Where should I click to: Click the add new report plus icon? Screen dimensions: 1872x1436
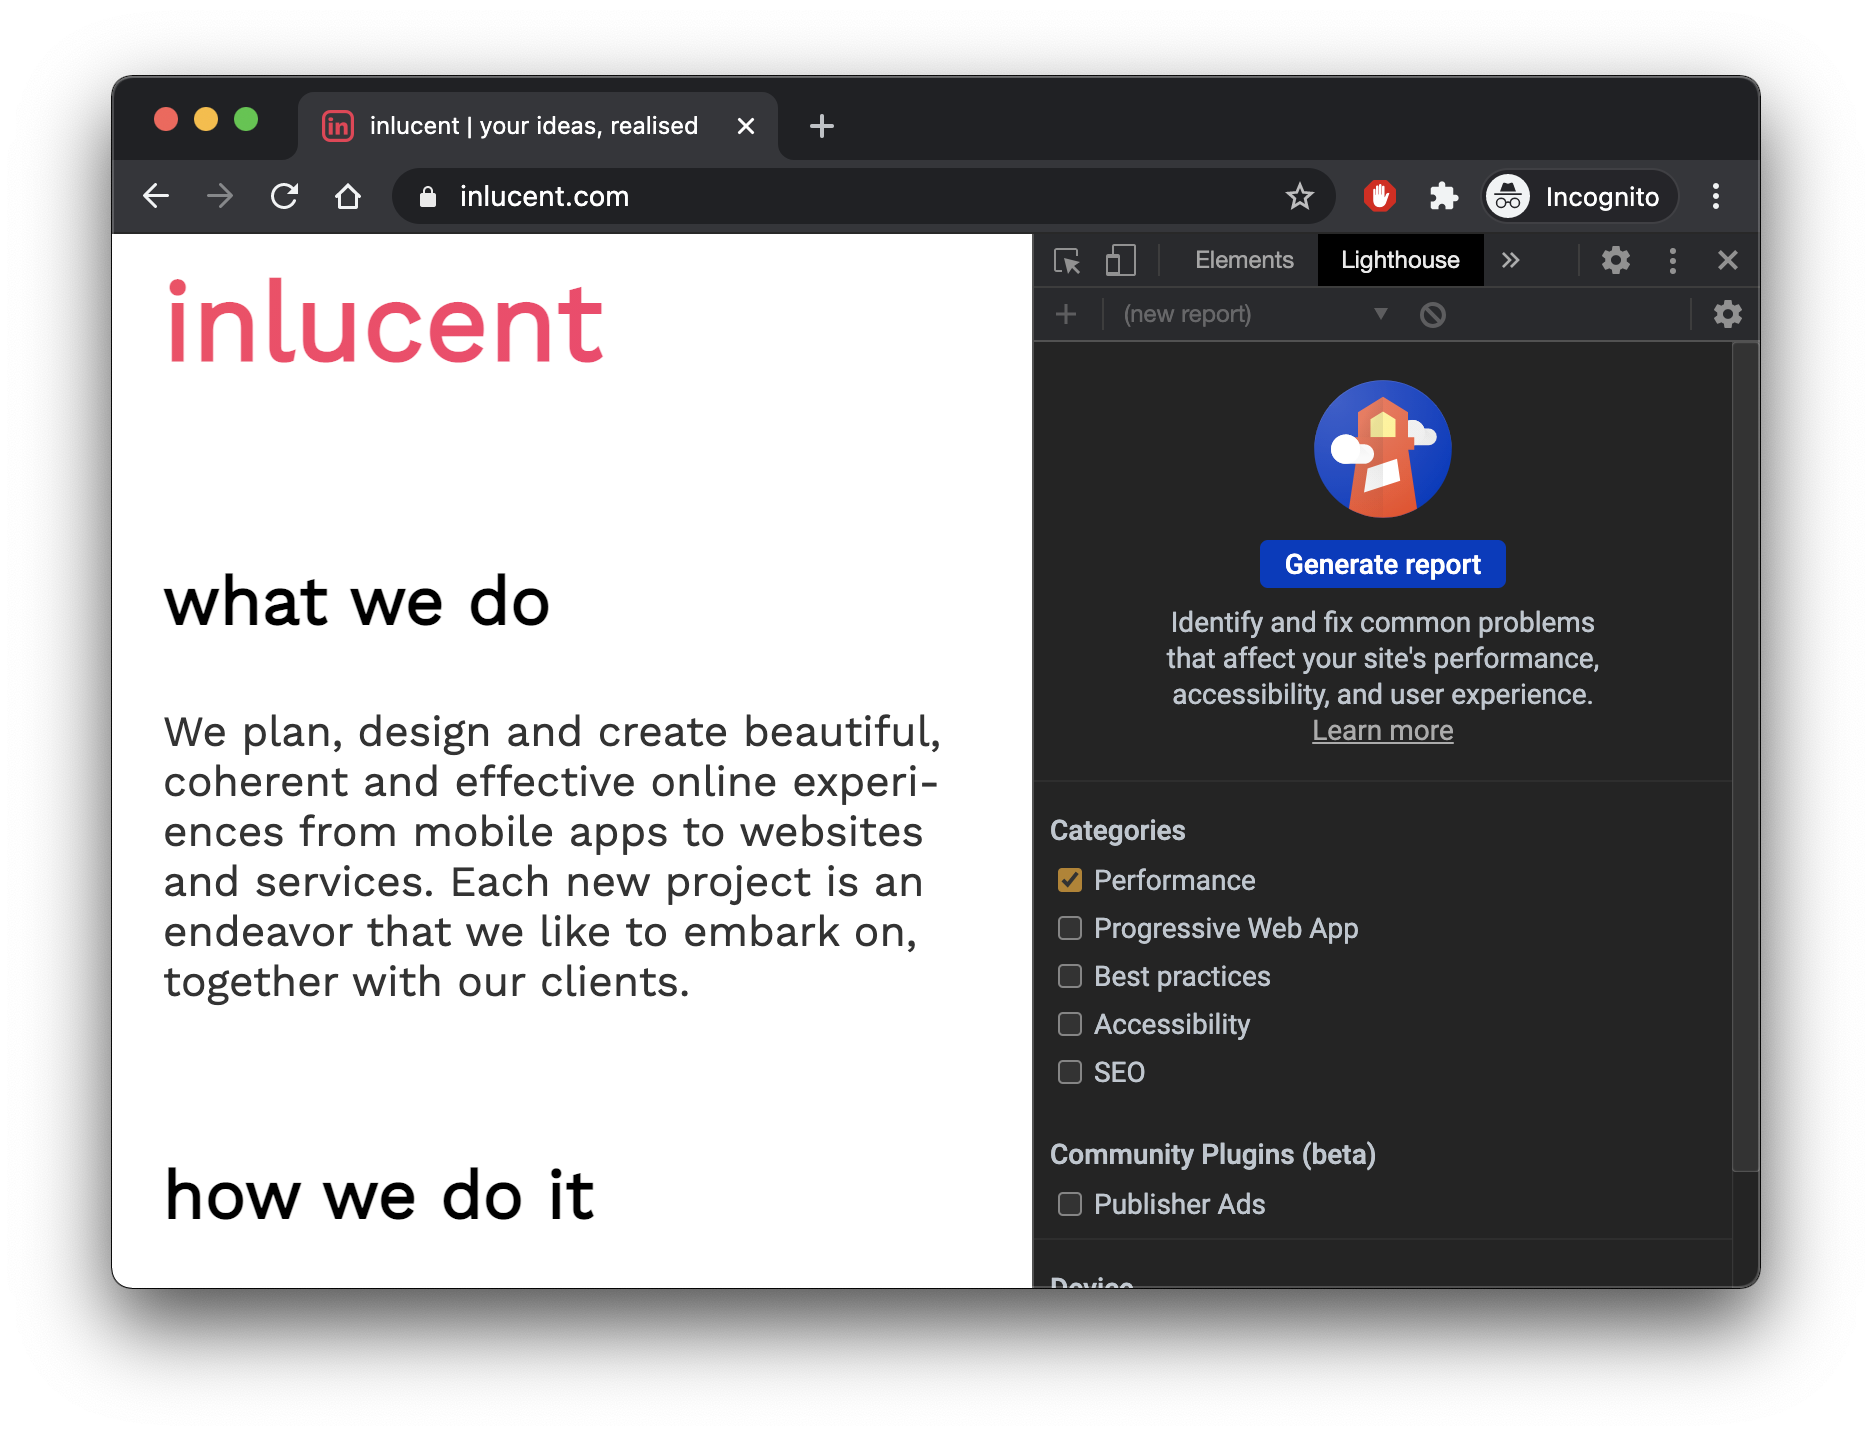tap(1066, 315)
